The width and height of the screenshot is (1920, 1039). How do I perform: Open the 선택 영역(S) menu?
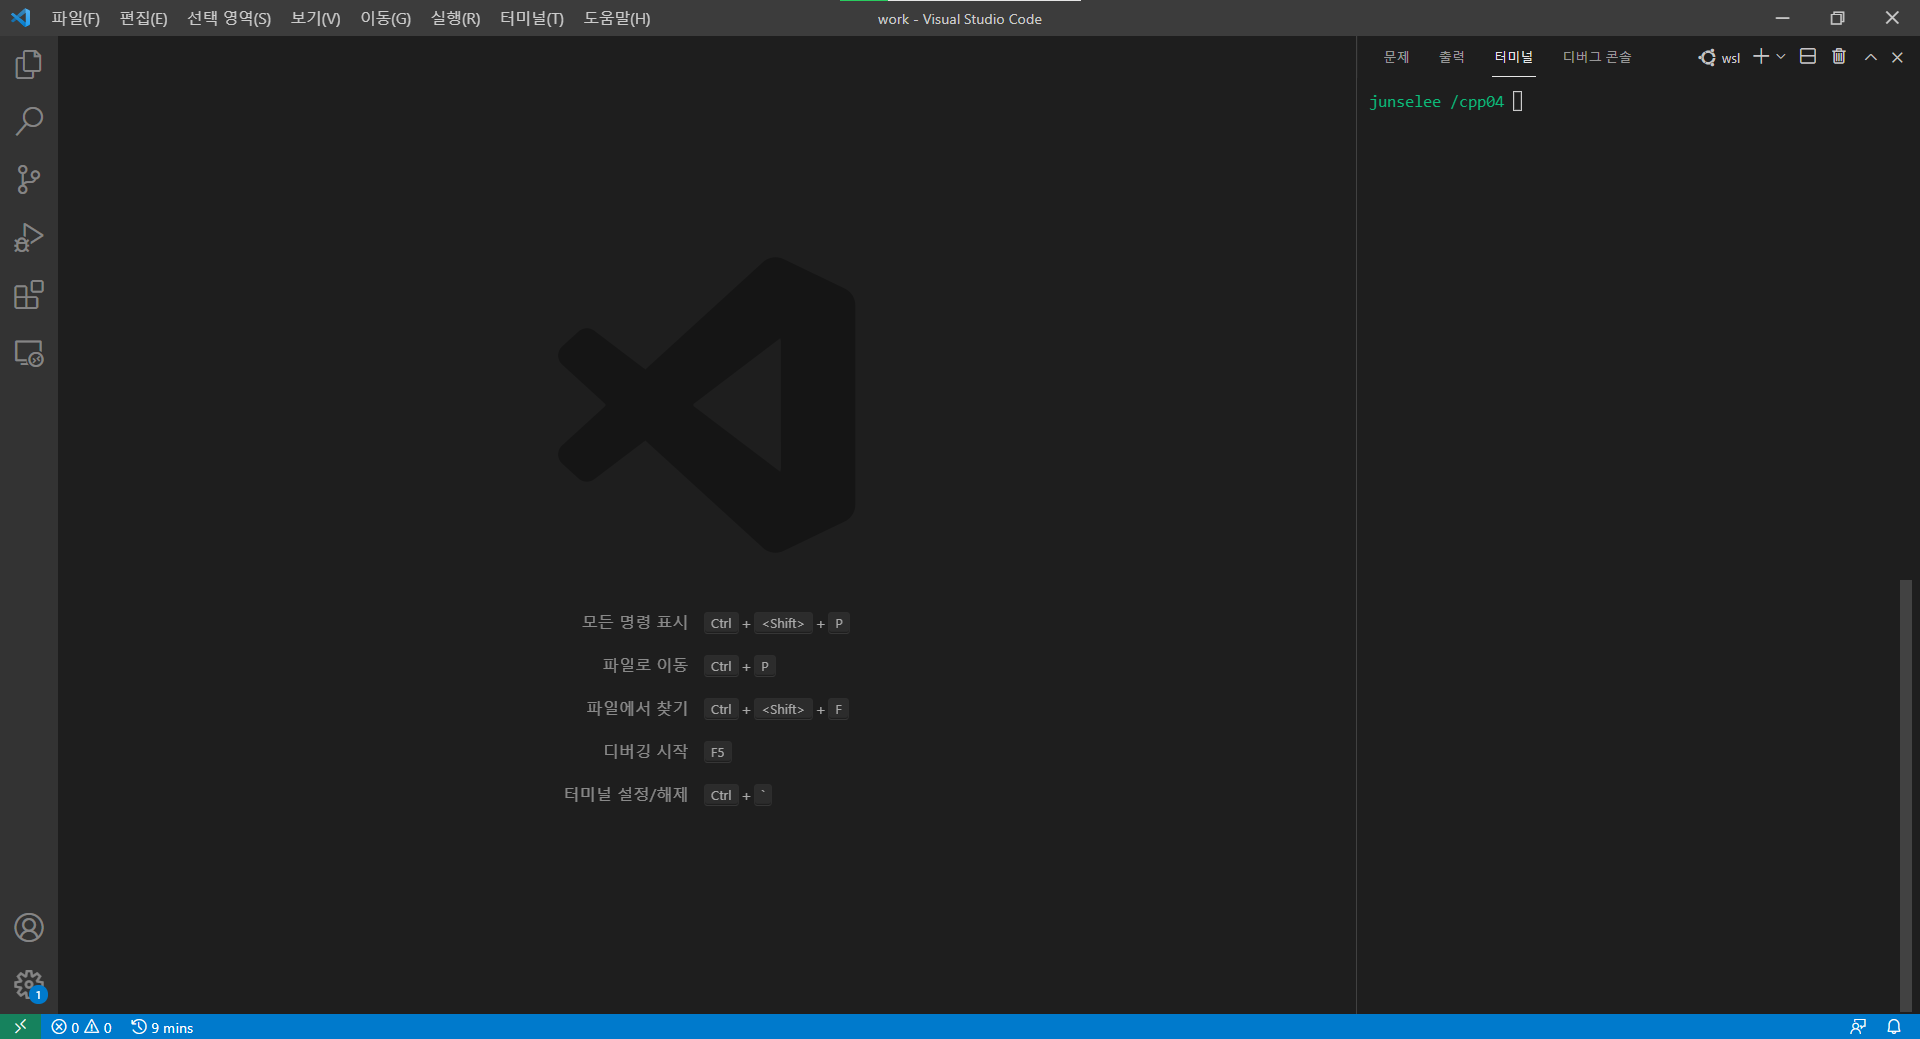[x=229, y=18]
